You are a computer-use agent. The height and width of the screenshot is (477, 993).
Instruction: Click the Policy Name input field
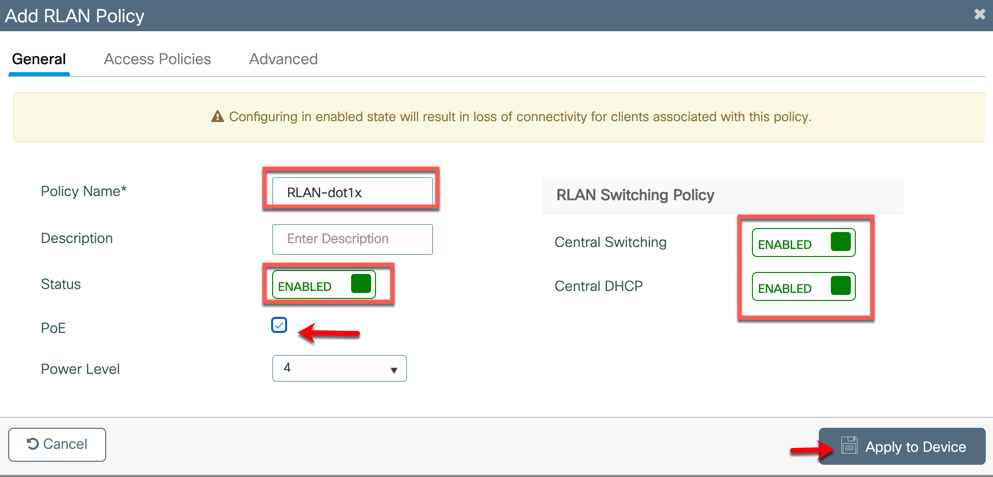click(x=352, y=193)
